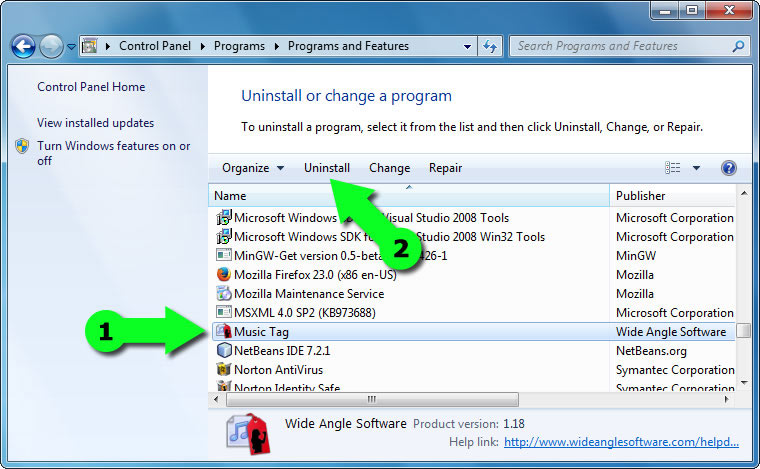Refresh the Programs and Features view

(490, 47)
